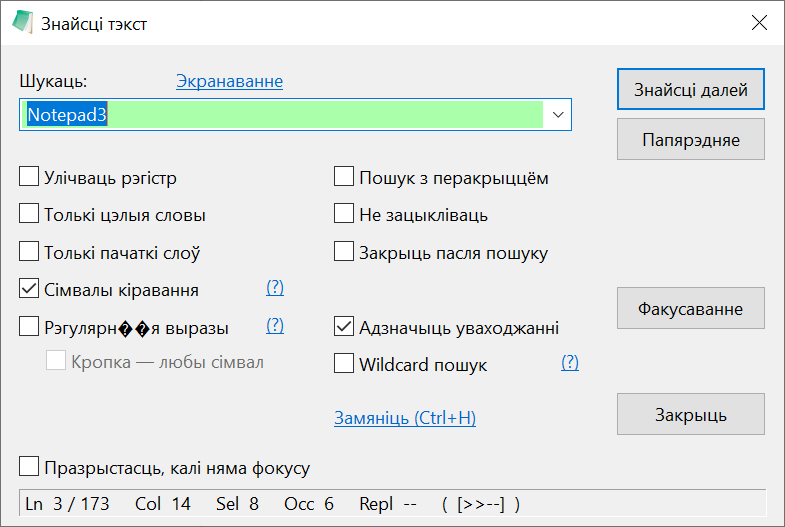The width and height of the screenshot is (785, 527).
Task: Enable the Толькі цэлыя словы checkbox
Action: pyautogui.click(x=29, y=214)
